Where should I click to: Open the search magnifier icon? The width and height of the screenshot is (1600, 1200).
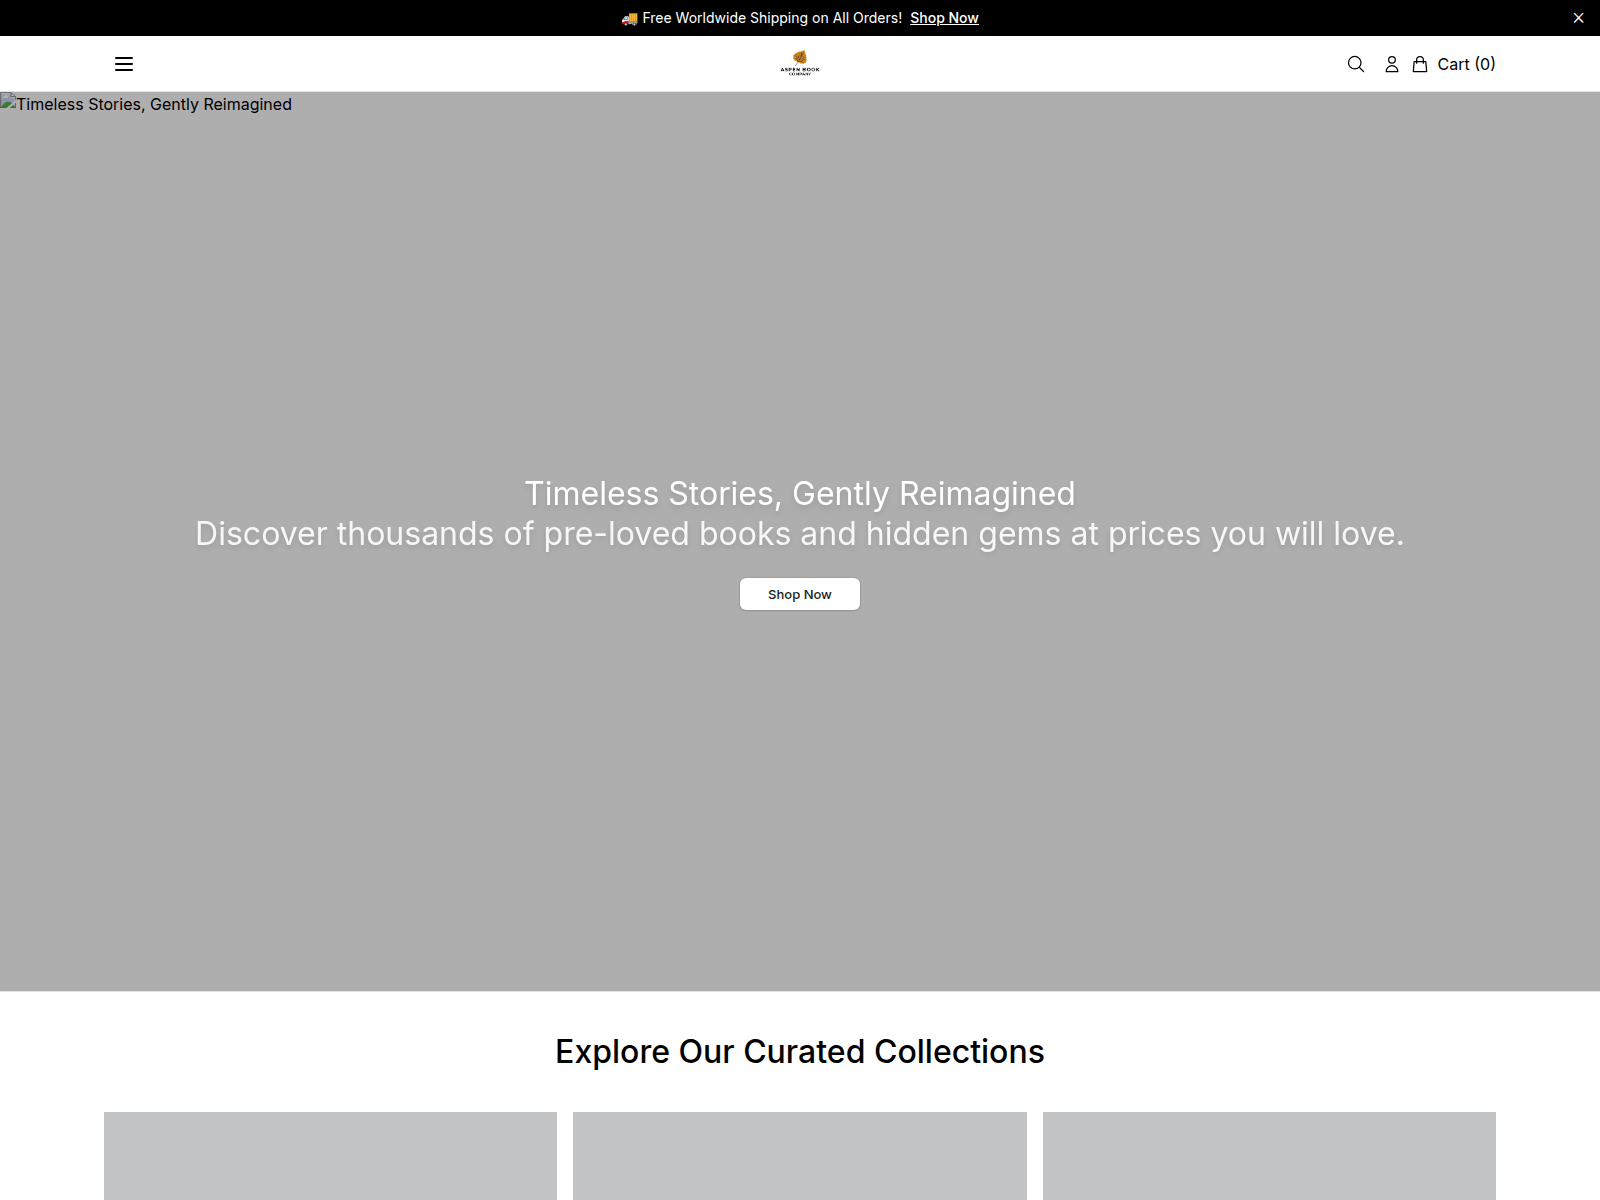(1356, 64)
